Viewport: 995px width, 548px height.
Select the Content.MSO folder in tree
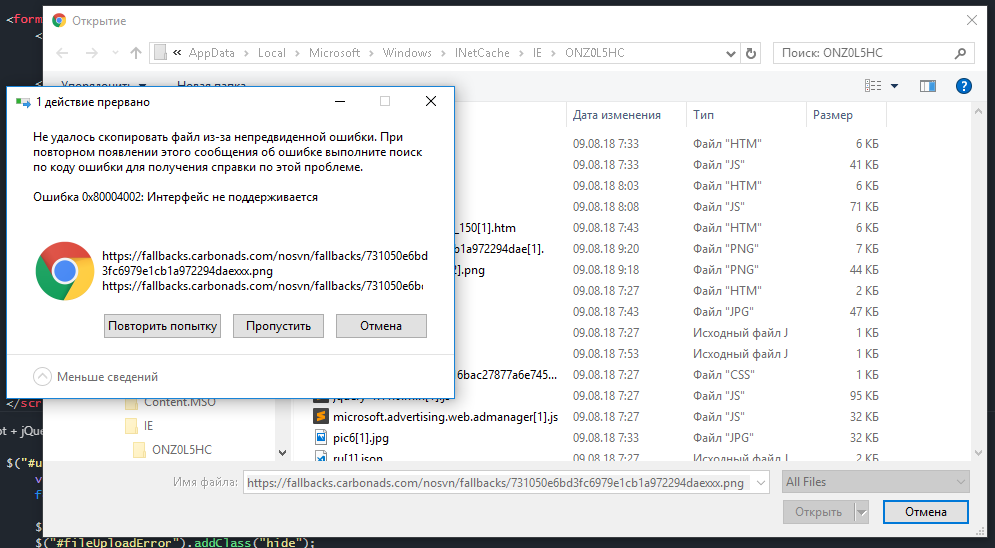point(180,402)
